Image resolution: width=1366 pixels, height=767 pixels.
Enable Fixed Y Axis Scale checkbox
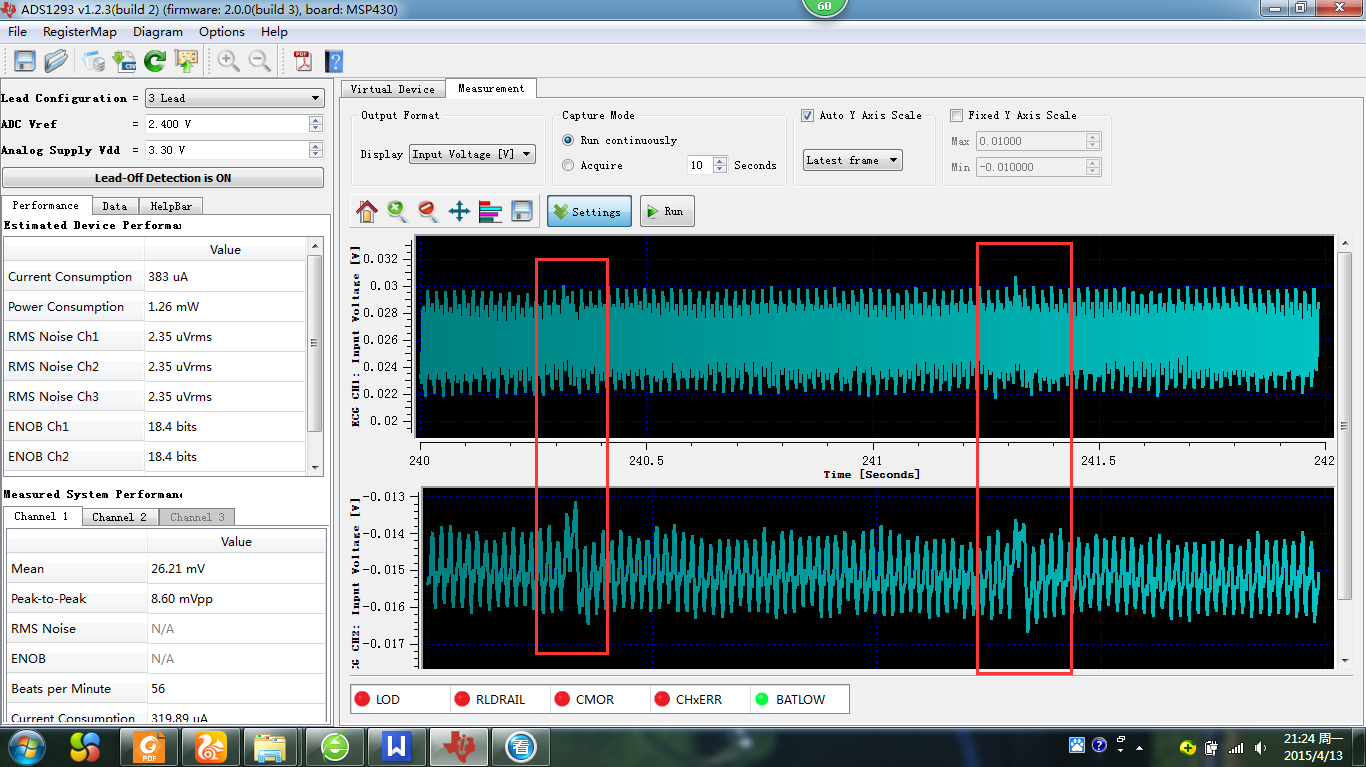coord(957,115)
